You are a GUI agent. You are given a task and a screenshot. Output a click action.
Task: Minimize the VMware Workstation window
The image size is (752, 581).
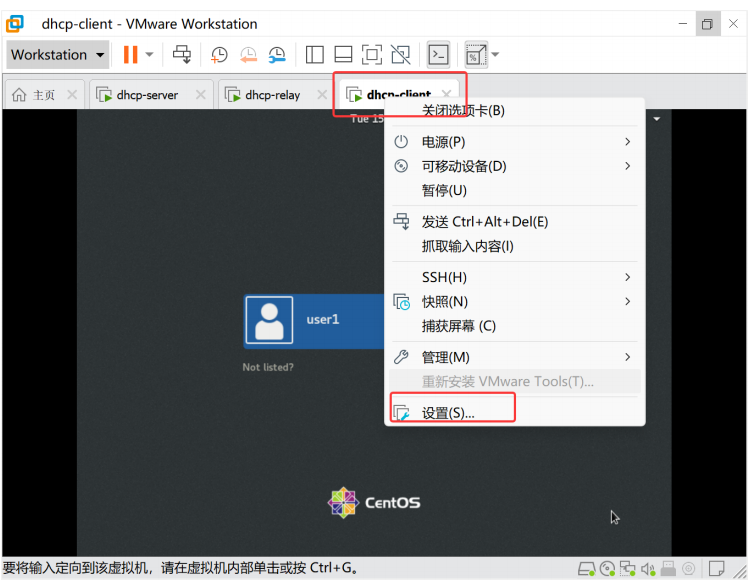pyautogui.click(x=683, y=24)
